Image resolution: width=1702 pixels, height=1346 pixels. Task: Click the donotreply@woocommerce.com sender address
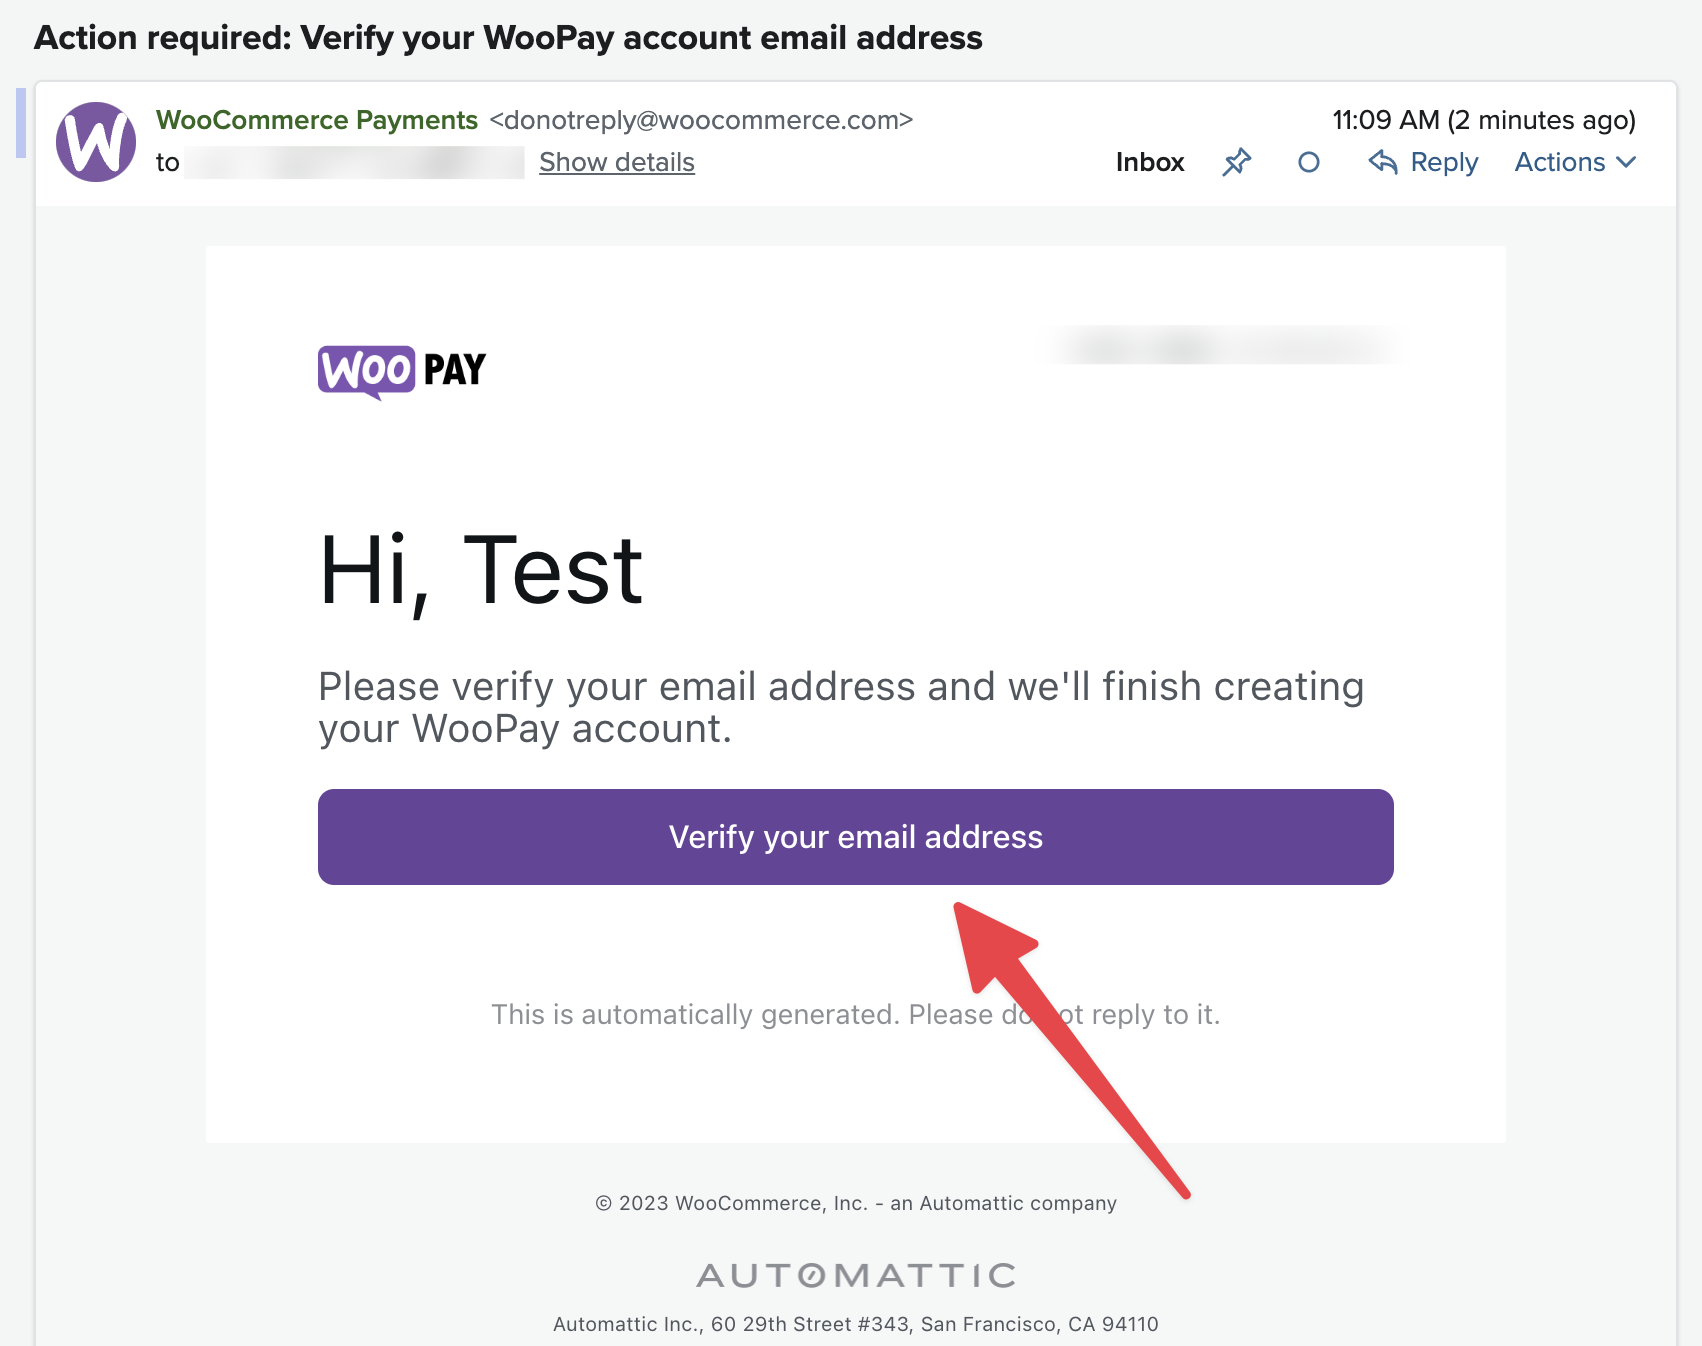tap(701, 120)
